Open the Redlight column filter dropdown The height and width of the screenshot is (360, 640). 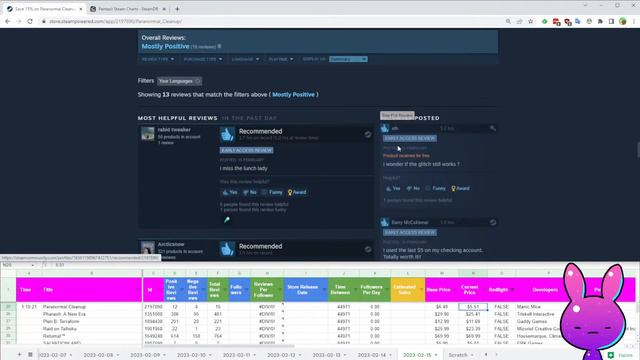pos(512,290)
